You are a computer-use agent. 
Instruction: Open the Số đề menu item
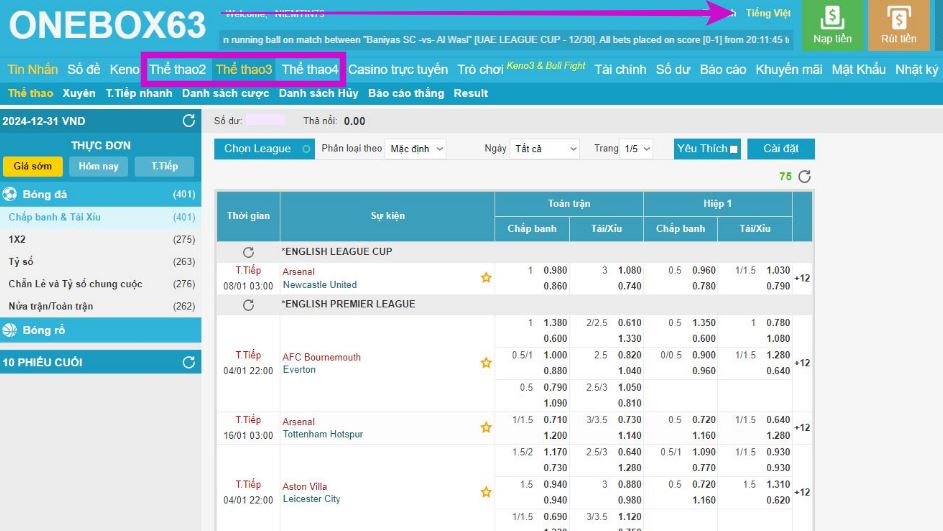coord(84,69)
